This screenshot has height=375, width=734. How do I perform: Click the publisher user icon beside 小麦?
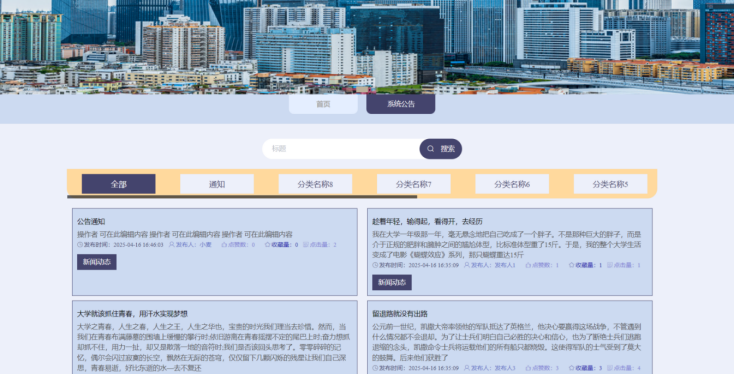coord(172,244)
